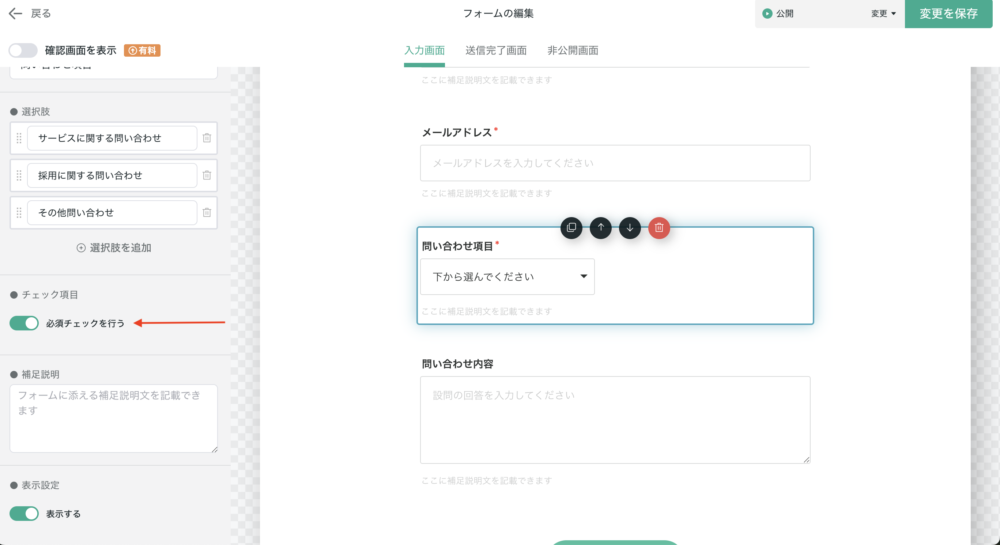Click the 選択肢 section heading

[x=36, y=112]
